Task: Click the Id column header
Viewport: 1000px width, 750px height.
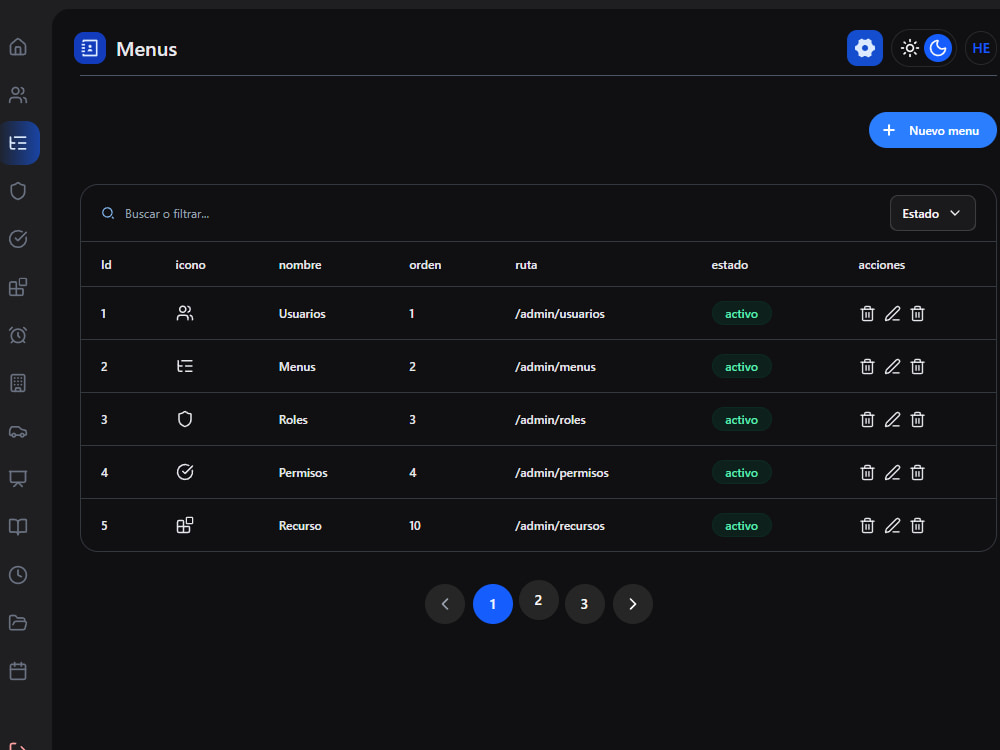Action: tap(106, 265)
